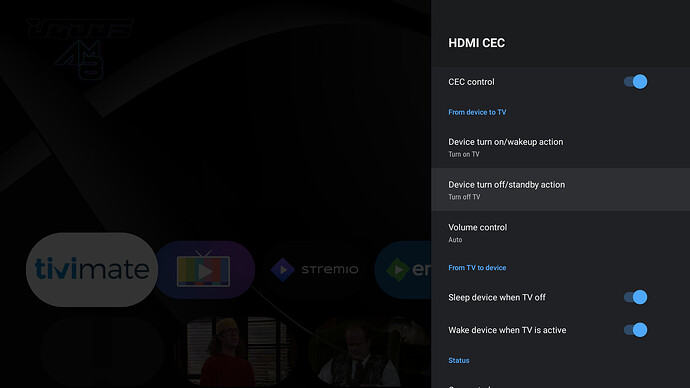Screen dimensions: 690x388
Task: Disable Sleep device when TV off
Action: (x=635, y=297)
